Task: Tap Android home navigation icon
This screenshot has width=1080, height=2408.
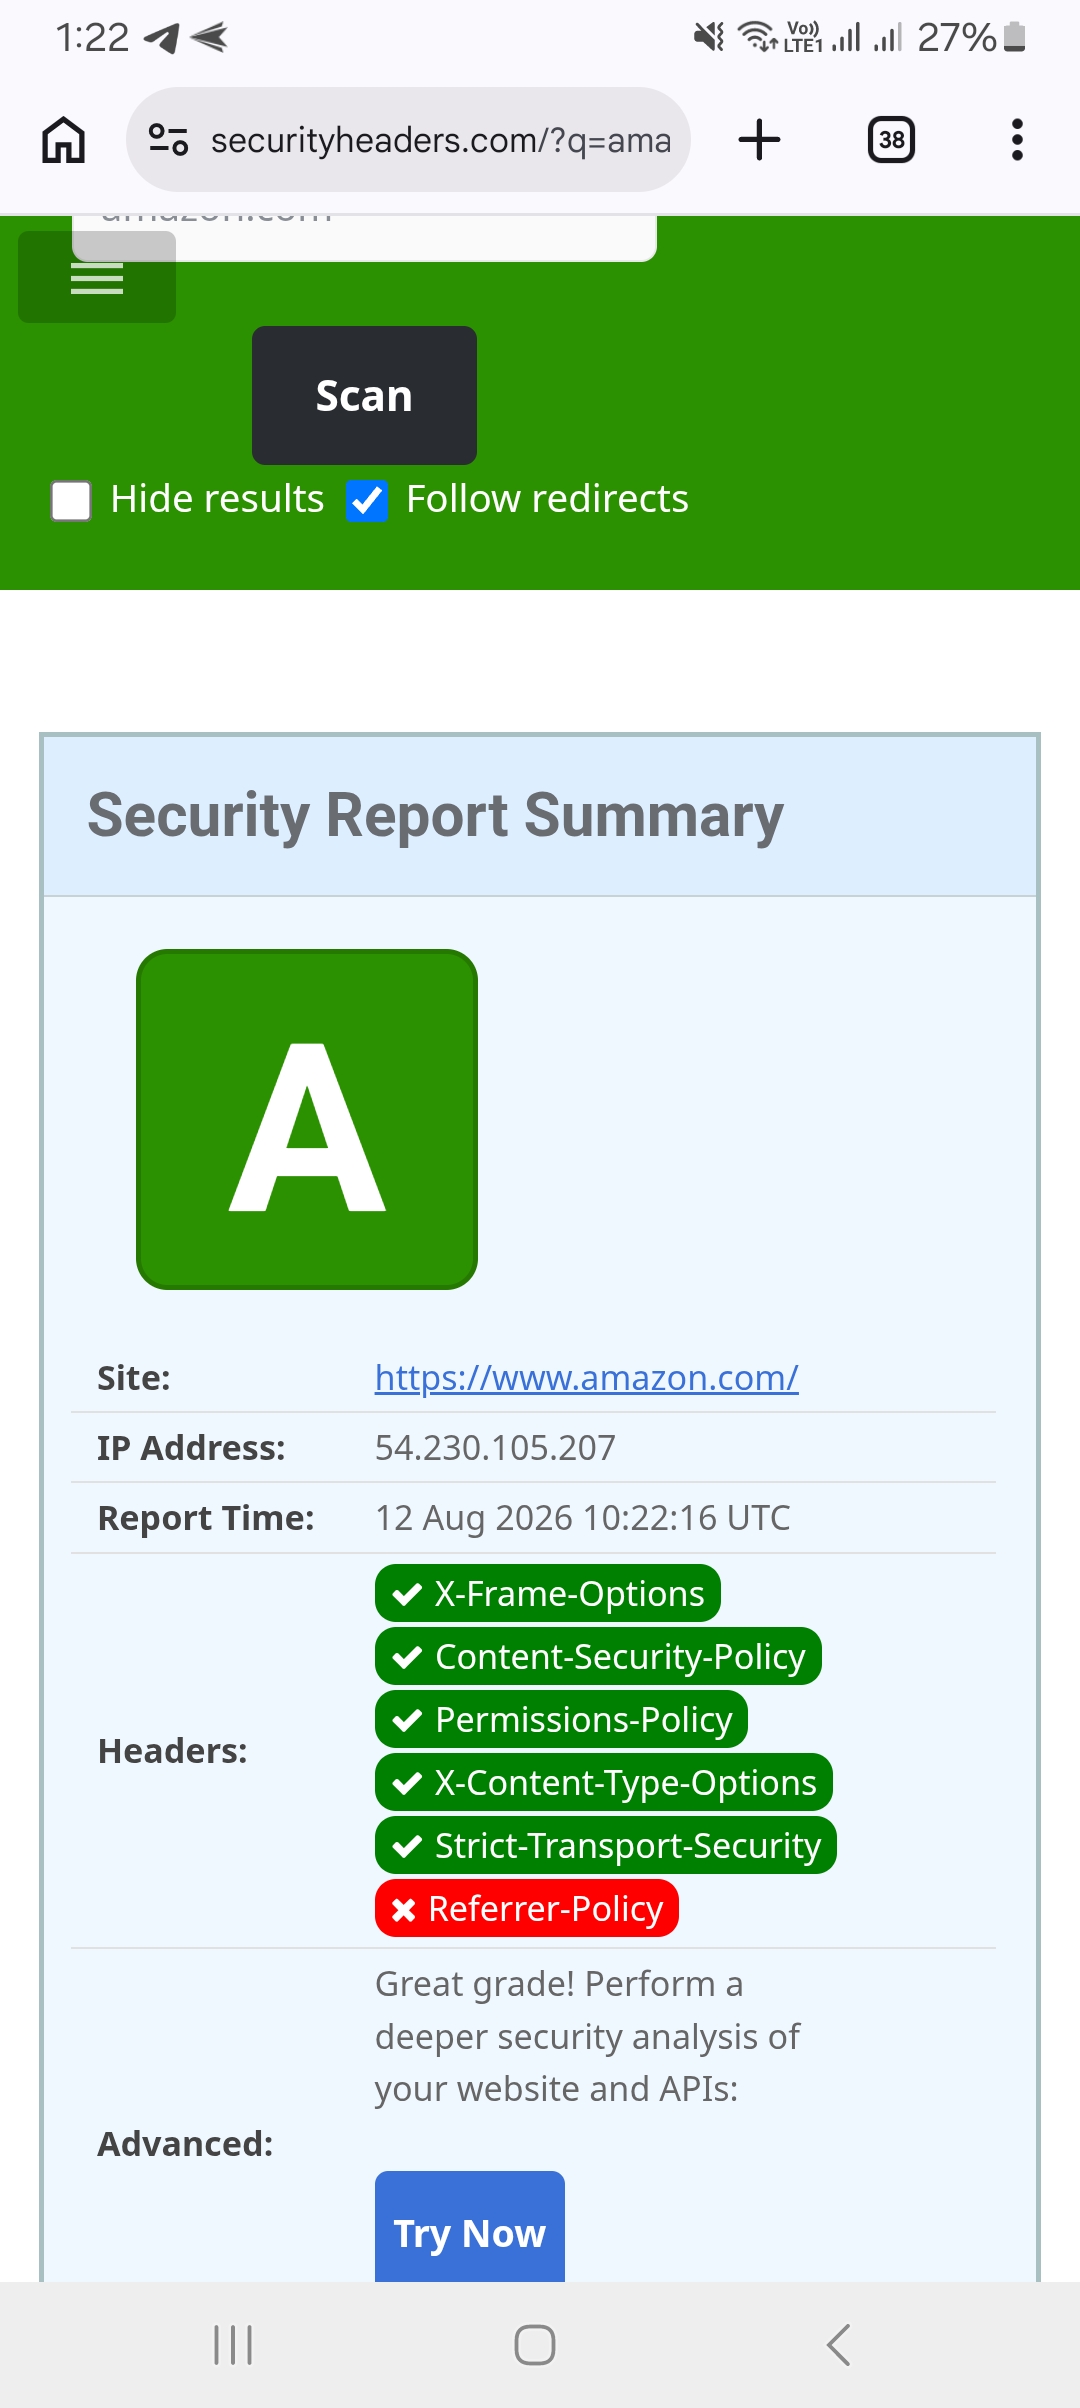Action: [x=535, y=2345]
